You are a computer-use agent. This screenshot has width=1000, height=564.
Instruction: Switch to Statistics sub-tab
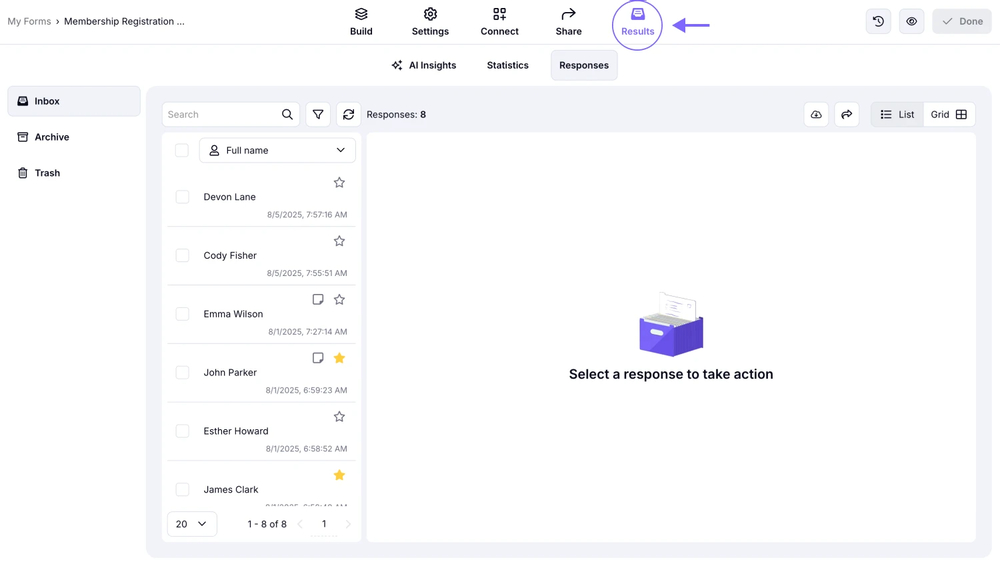point(508,65)
